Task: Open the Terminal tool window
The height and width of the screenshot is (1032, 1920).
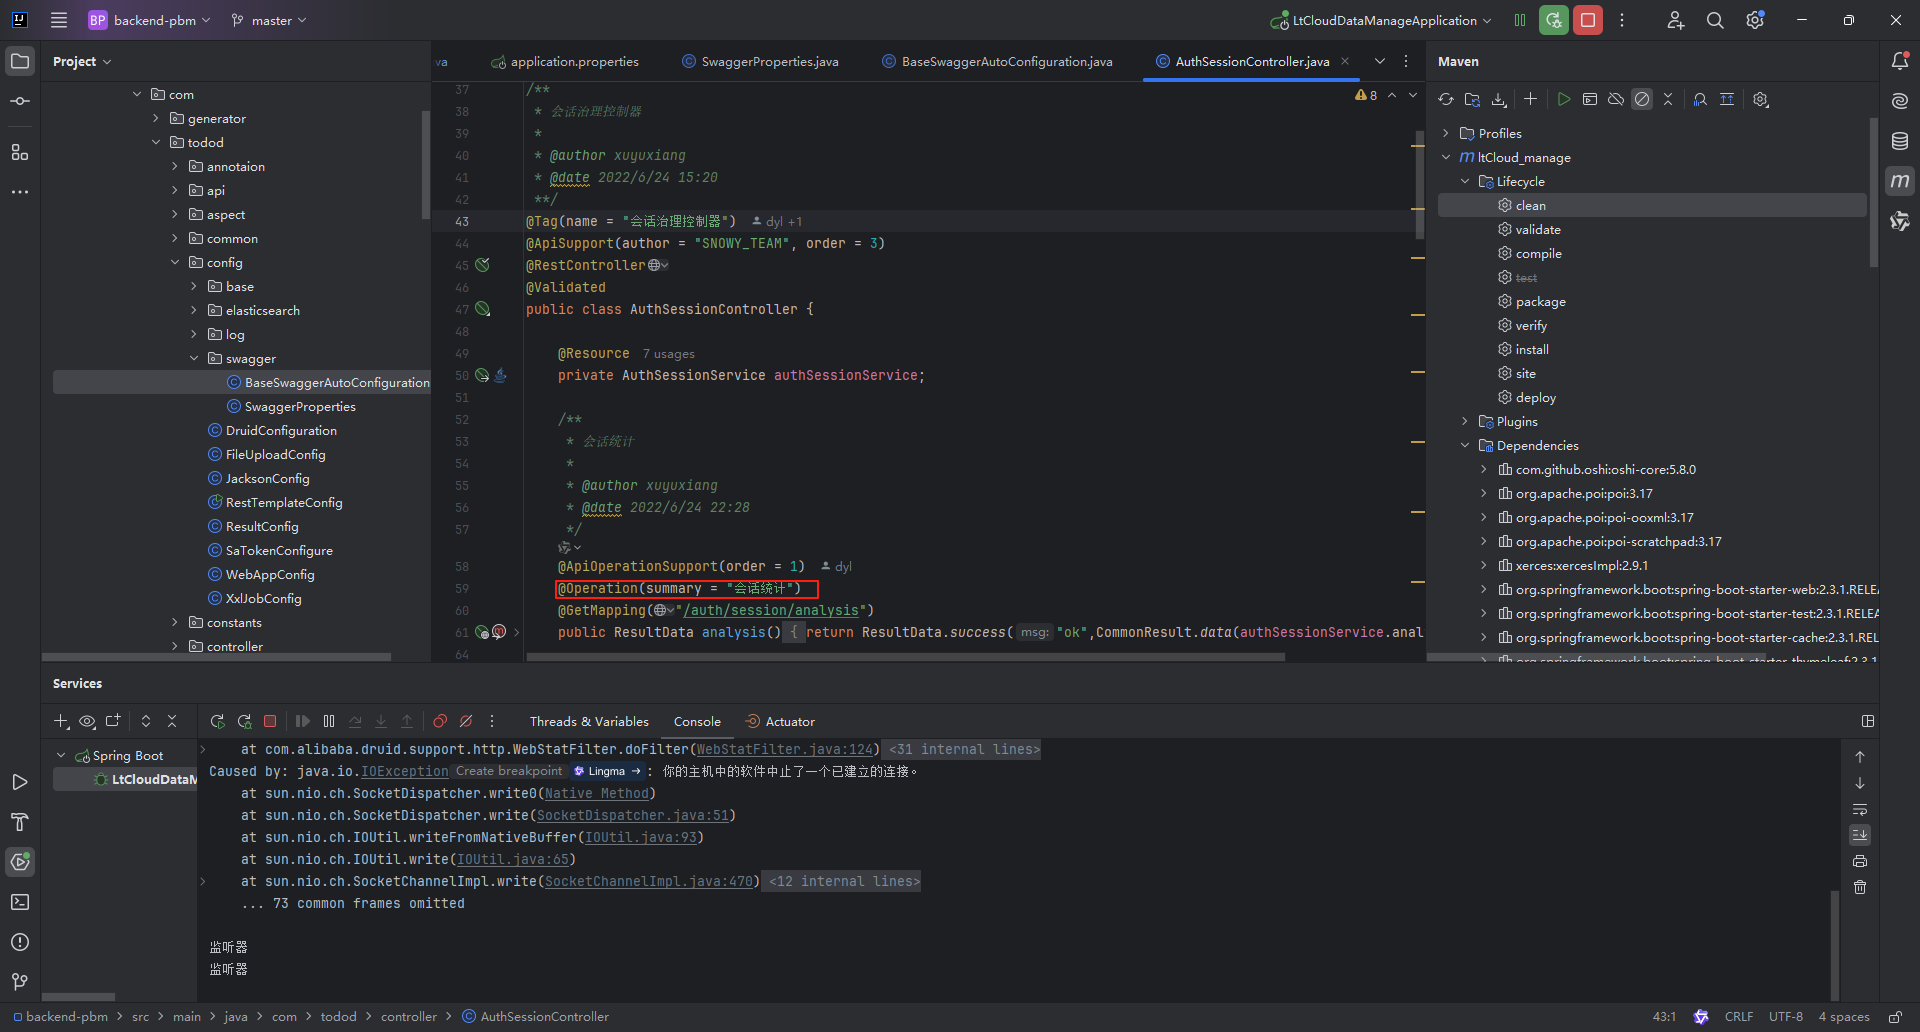Action: (20, 902)
